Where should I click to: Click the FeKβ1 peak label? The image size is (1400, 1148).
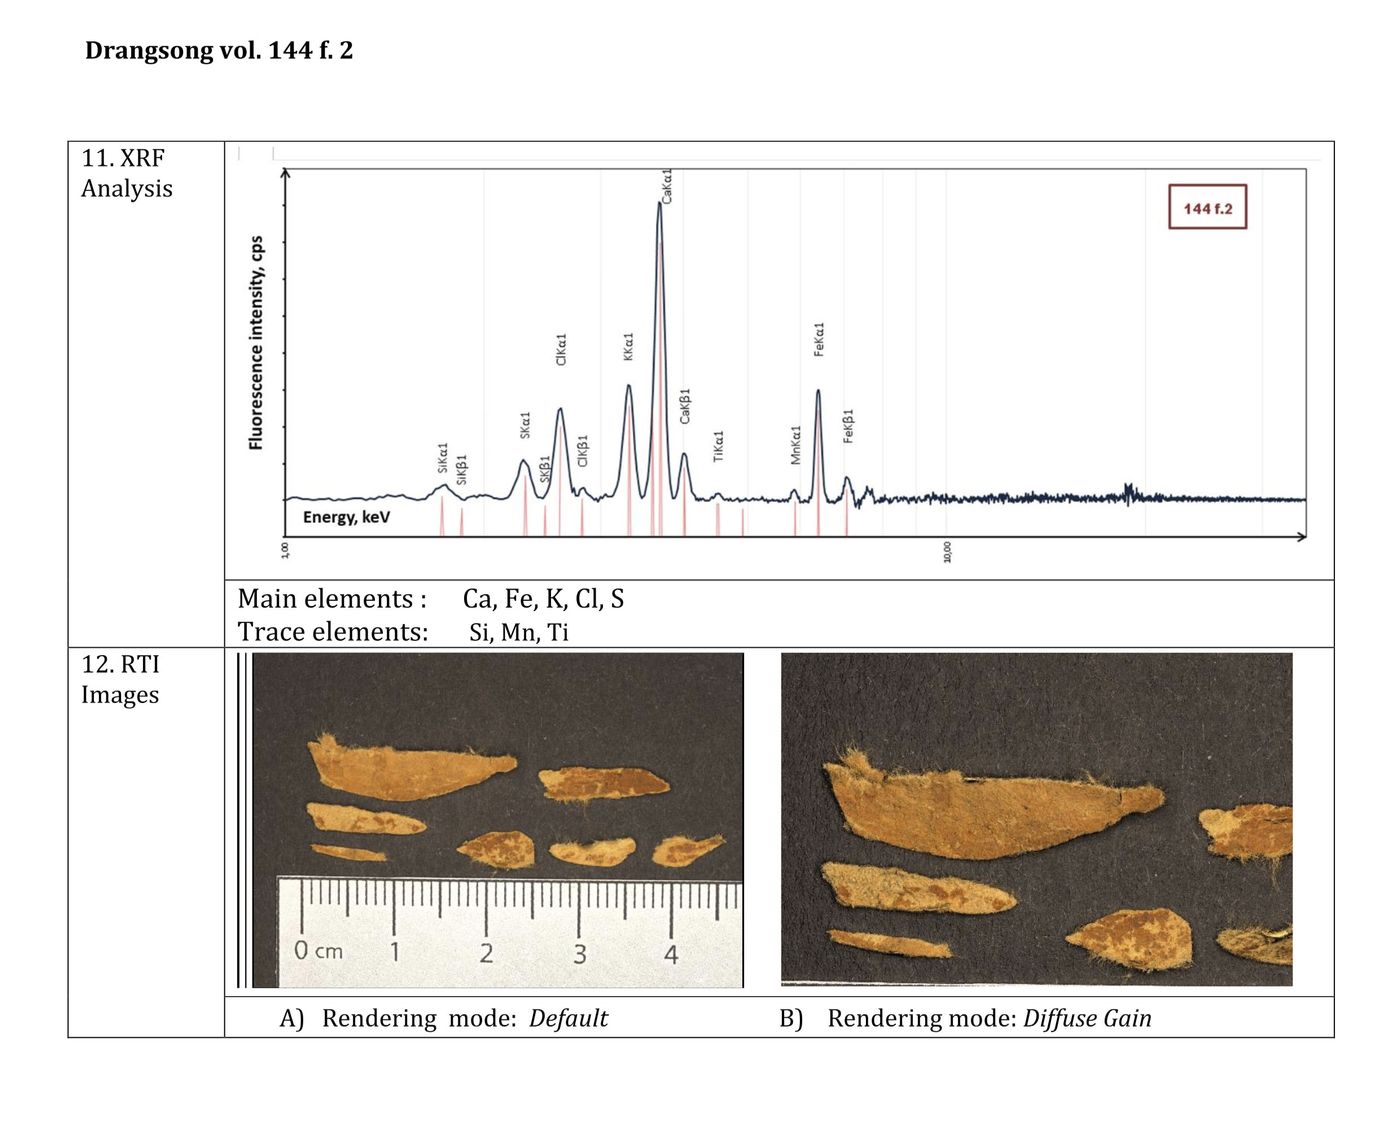click(848, 426)
